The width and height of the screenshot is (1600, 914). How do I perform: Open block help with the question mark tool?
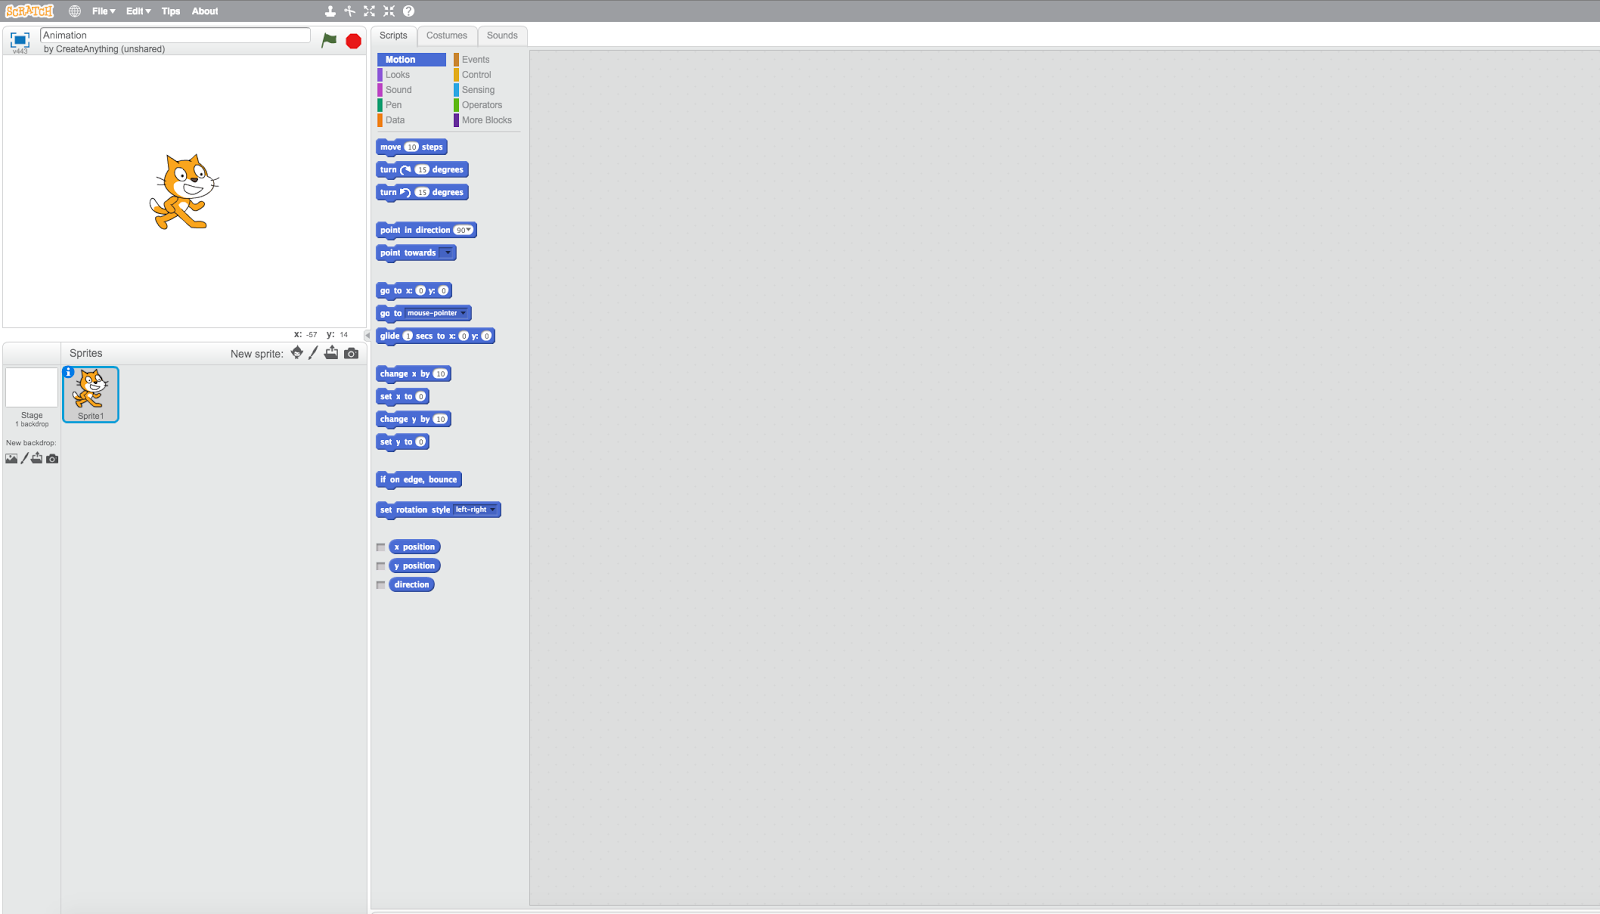click(407, 11)
